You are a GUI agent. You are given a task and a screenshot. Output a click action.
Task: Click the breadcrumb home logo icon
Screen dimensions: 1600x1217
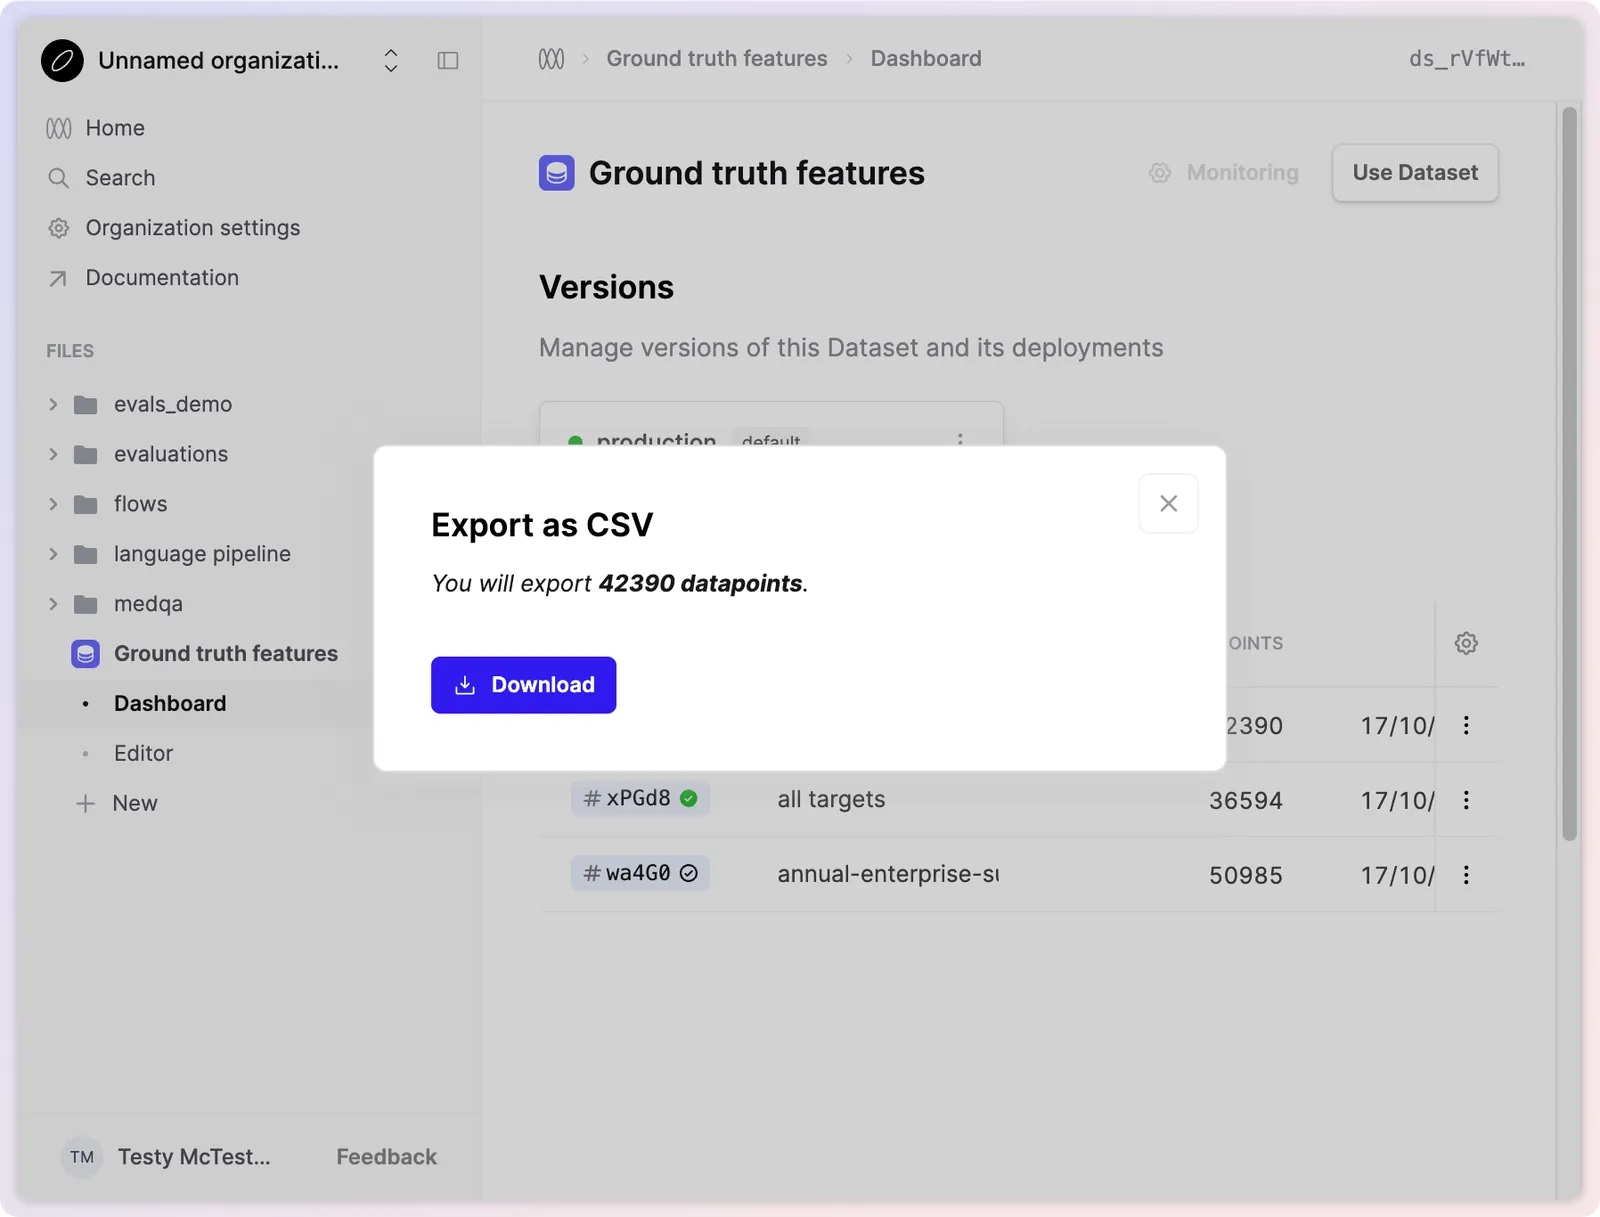point(551,59)
